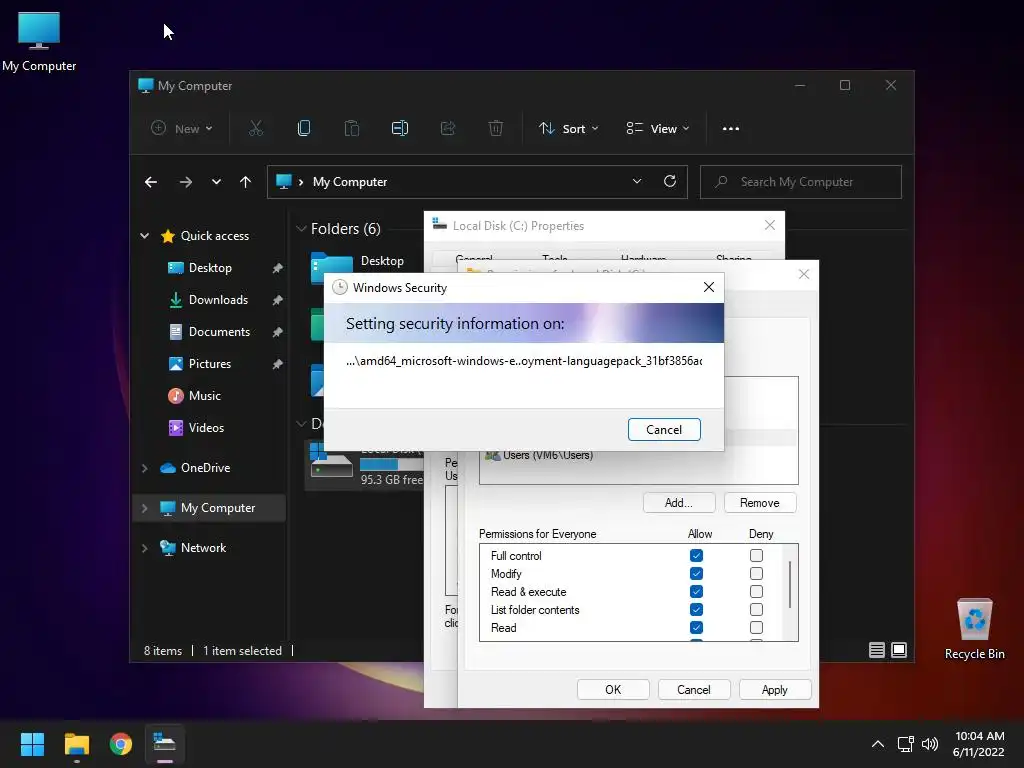
Task: Check Deny for Read & execute
Action: click(x=756, y=592)
